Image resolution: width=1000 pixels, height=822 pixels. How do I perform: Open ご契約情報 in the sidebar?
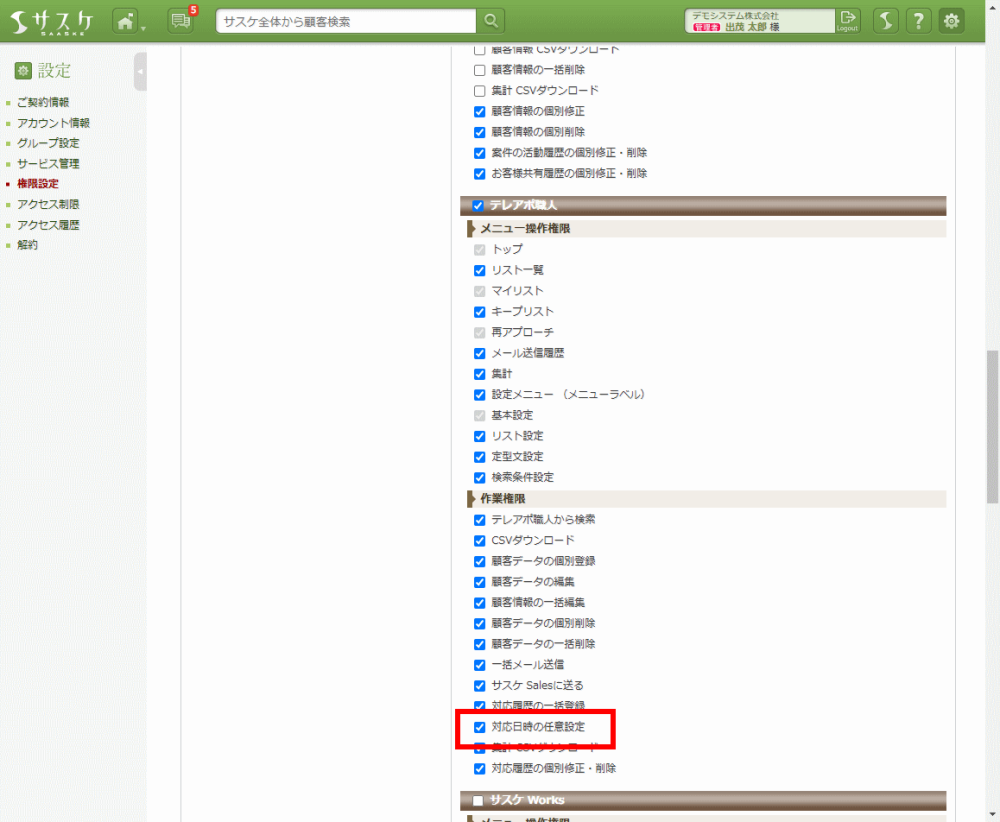click(x=43, y=102)
